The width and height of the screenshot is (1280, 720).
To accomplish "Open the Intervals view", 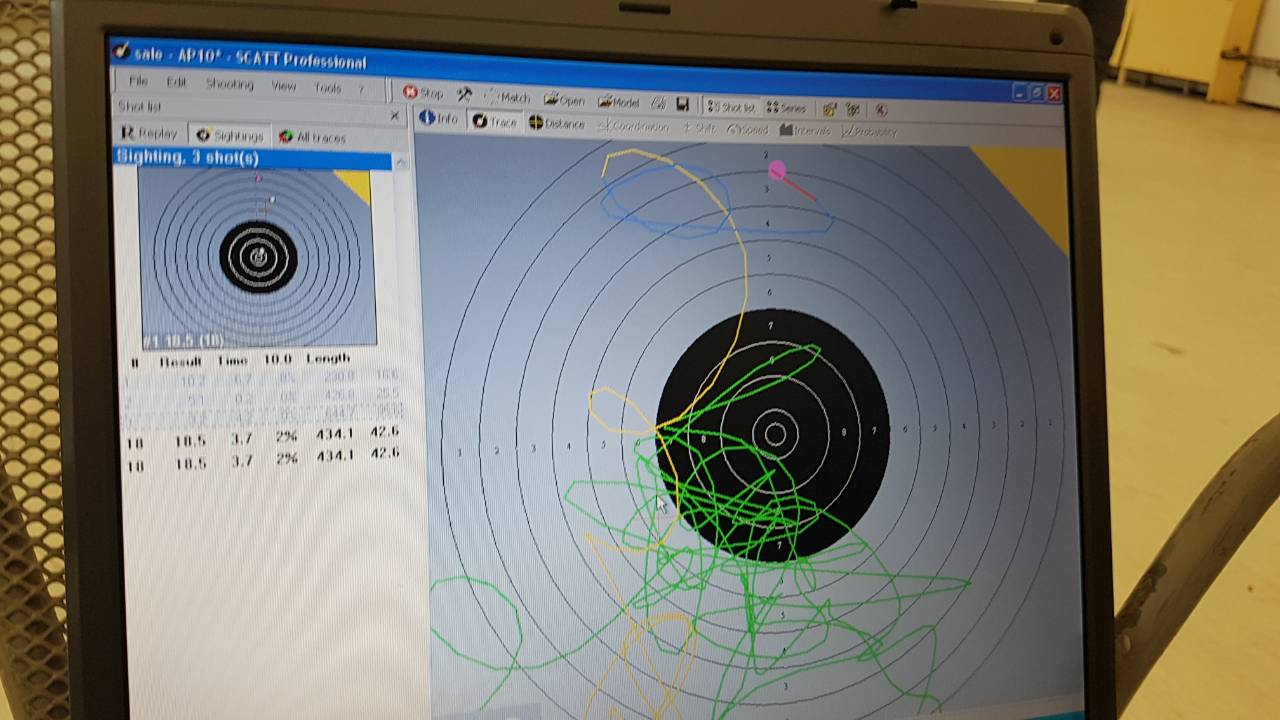I will pos(805,130).
